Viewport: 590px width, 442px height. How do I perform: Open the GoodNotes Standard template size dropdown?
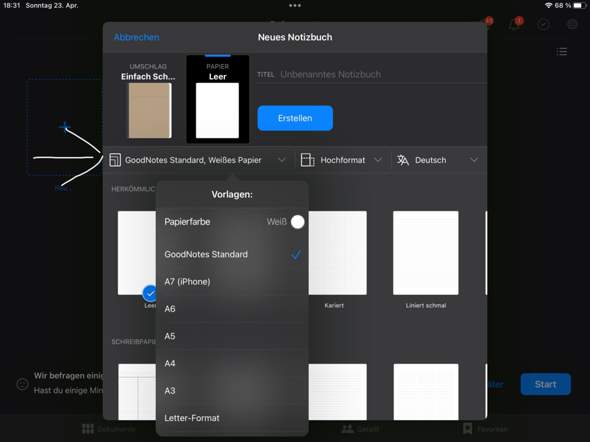click(198, 160)
